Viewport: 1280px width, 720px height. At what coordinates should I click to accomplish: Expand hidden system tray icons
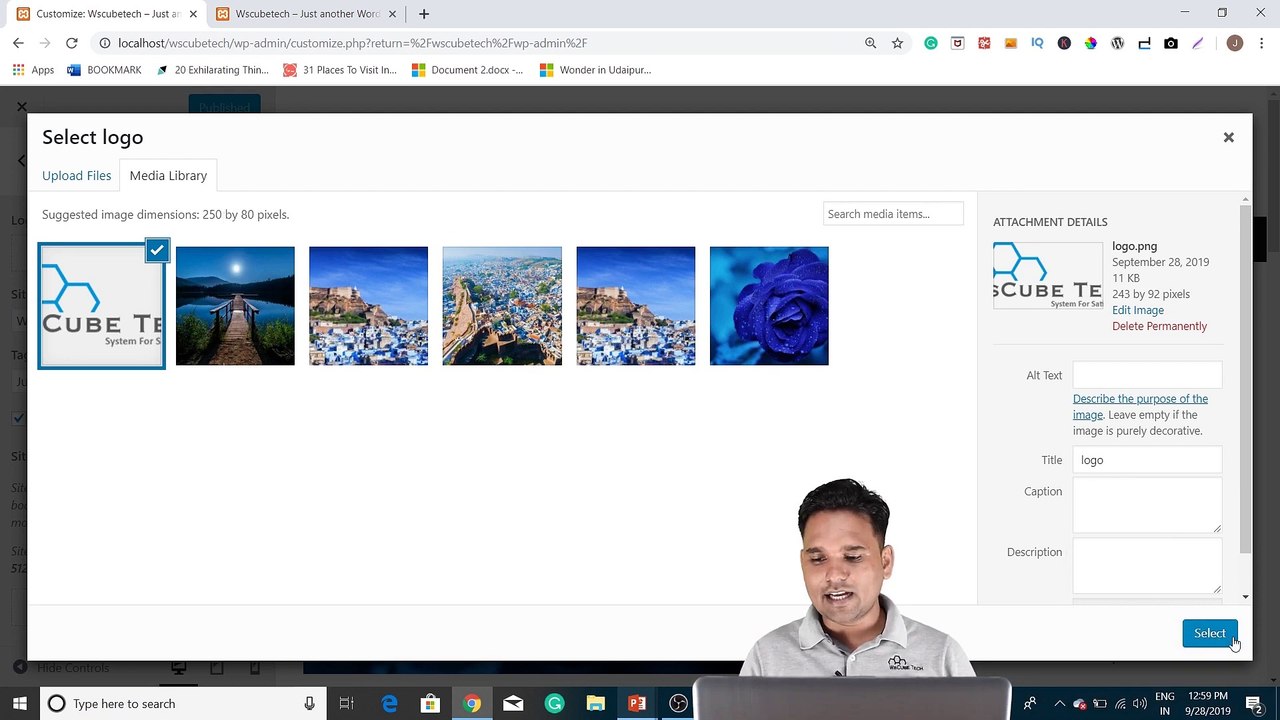[1059, 704]
